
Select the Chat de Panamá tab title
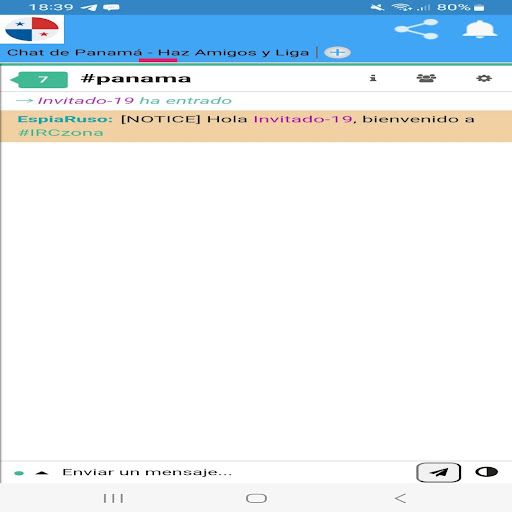[x=158, y=52]
